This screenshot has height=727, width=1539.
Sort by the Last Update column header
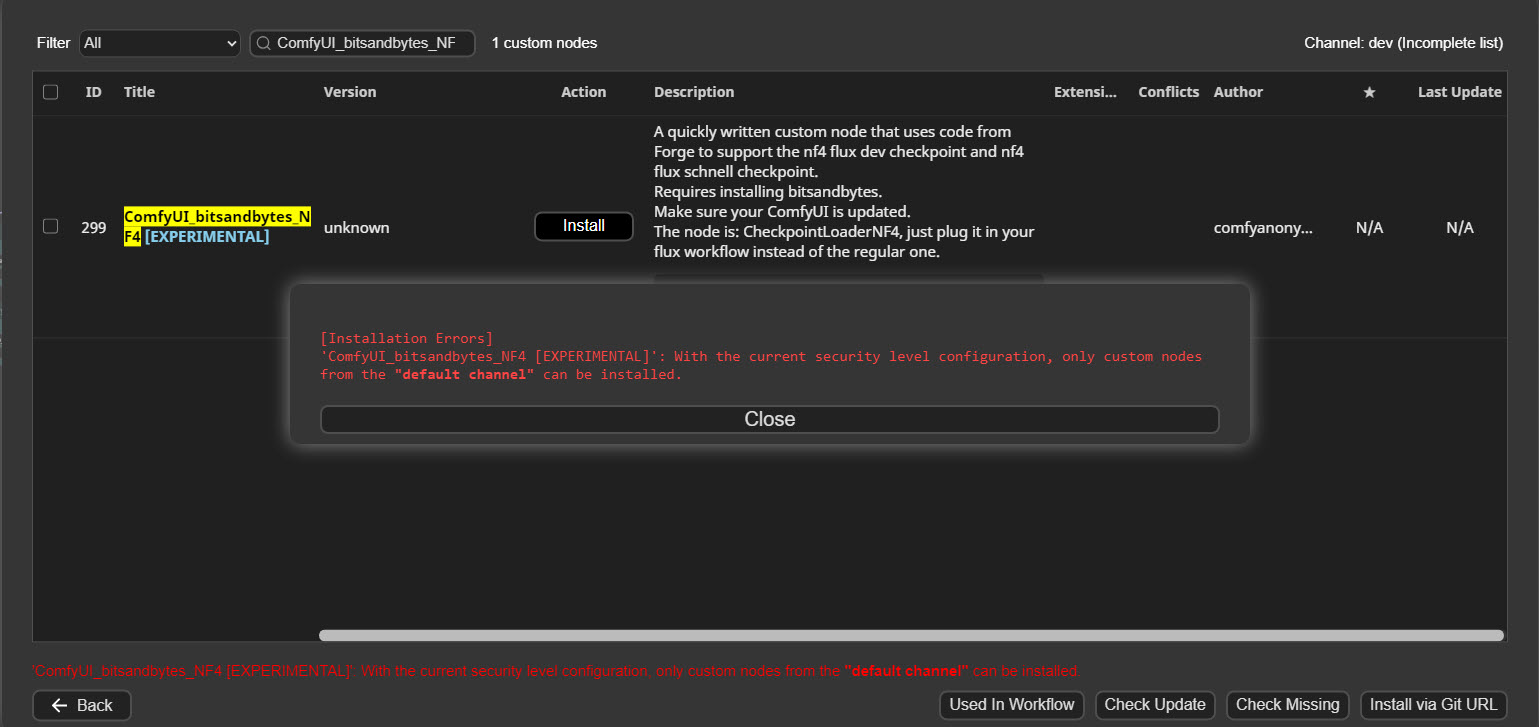(1459, 92)
